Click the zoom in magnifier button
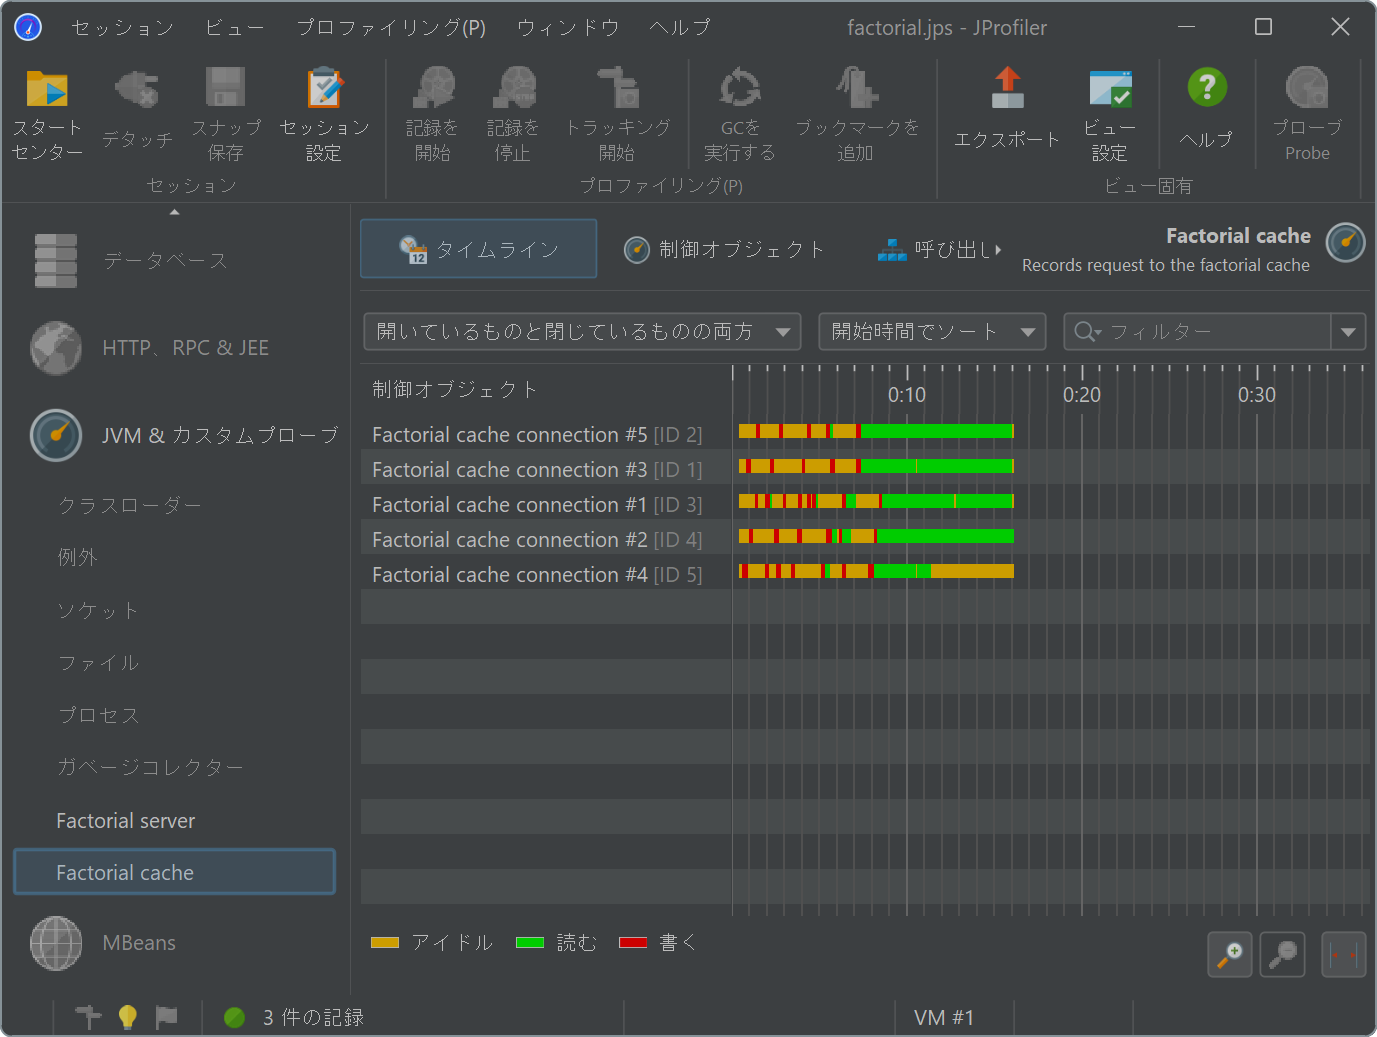 click(x=1230, y=955)
